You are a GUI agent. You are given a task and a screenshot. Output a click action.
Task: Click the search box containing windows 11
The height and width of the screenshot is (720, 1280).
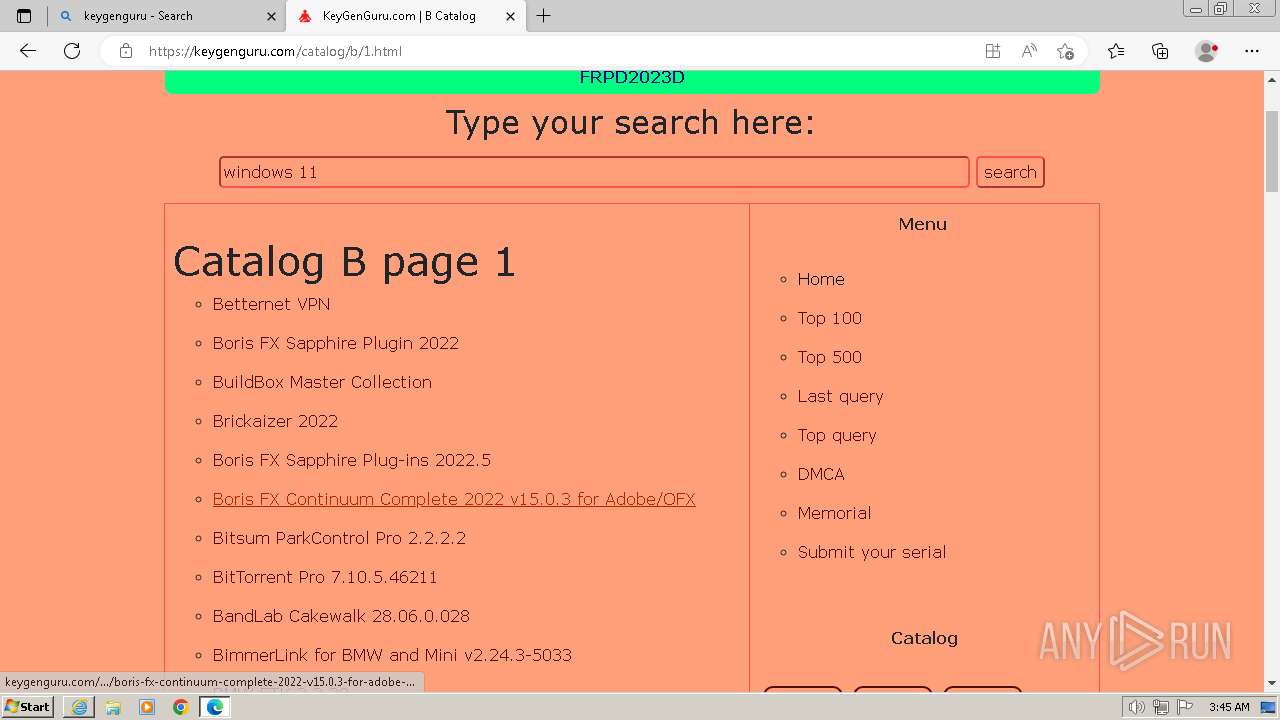594,172
